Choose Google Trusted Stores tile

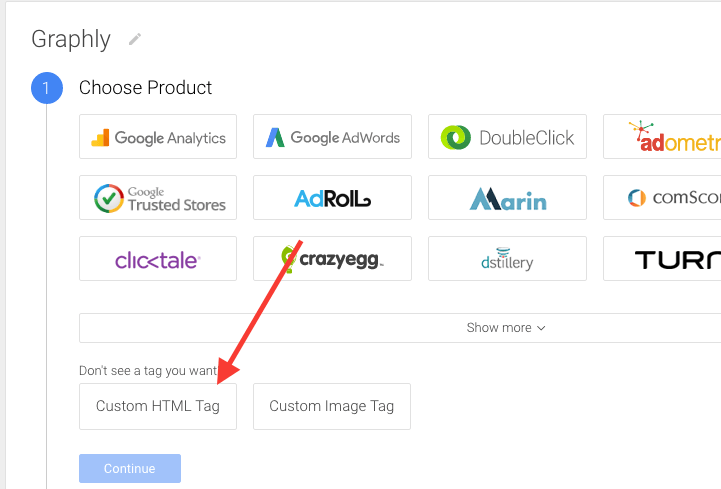[x=158, y=197]
